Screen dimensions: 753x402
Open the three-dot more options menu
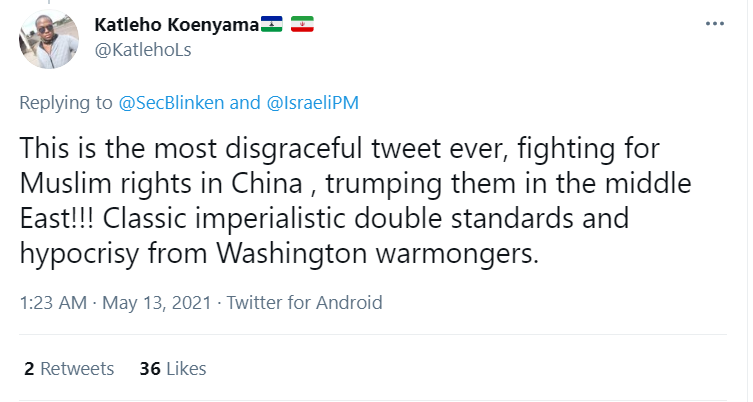[x=713, y=24]
